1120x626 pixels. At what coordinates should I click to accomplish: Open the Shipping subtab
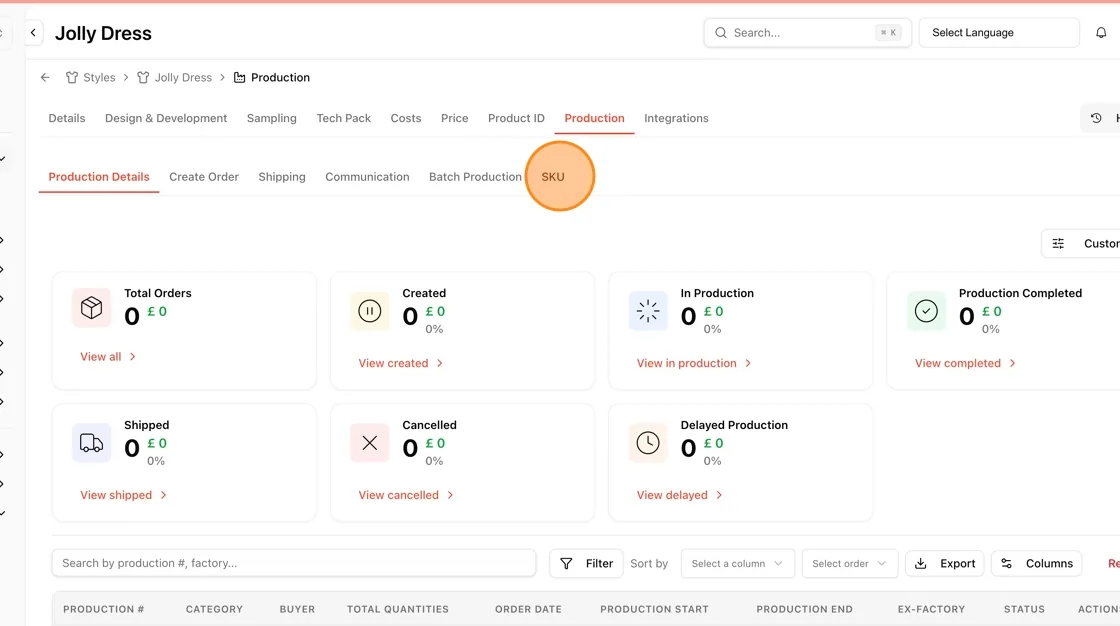coord(282,177)
